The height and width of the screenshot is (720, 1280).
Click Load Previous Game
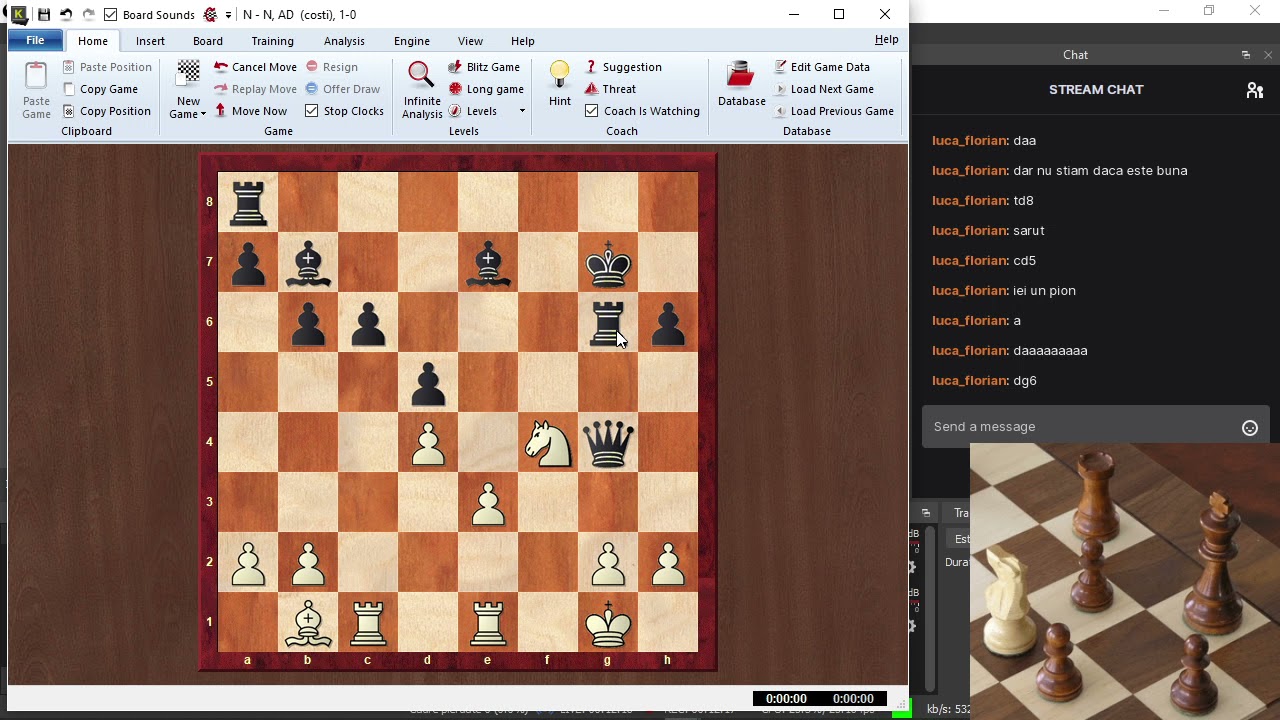pos(834,111)
